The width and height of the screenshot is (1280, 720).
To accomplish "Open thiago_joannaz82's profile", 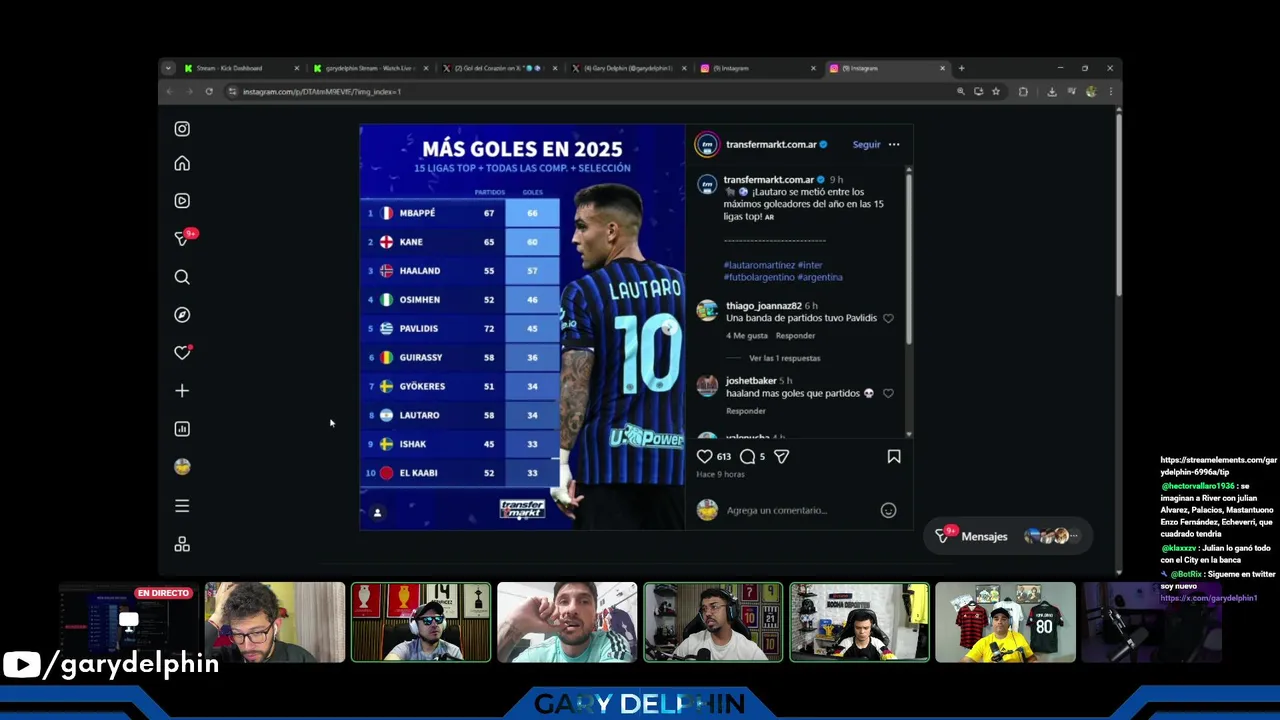I will tap(764, 306).
